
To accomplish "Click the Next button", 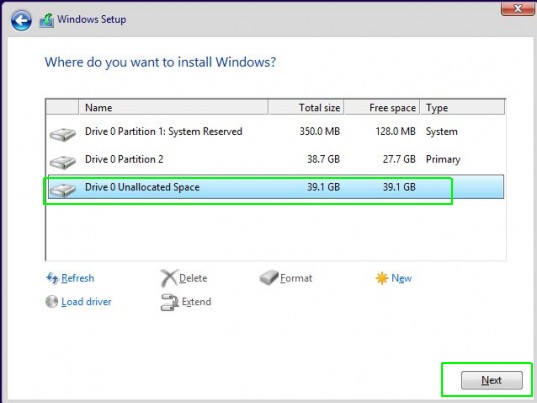I will (x=492, y=380).
